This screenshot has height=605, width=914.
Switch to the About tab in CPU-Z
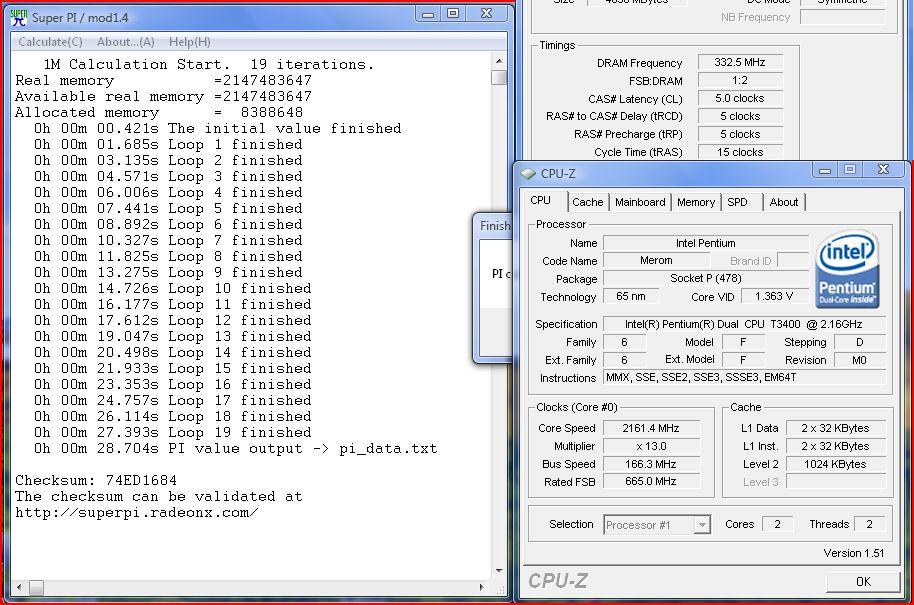783,202
